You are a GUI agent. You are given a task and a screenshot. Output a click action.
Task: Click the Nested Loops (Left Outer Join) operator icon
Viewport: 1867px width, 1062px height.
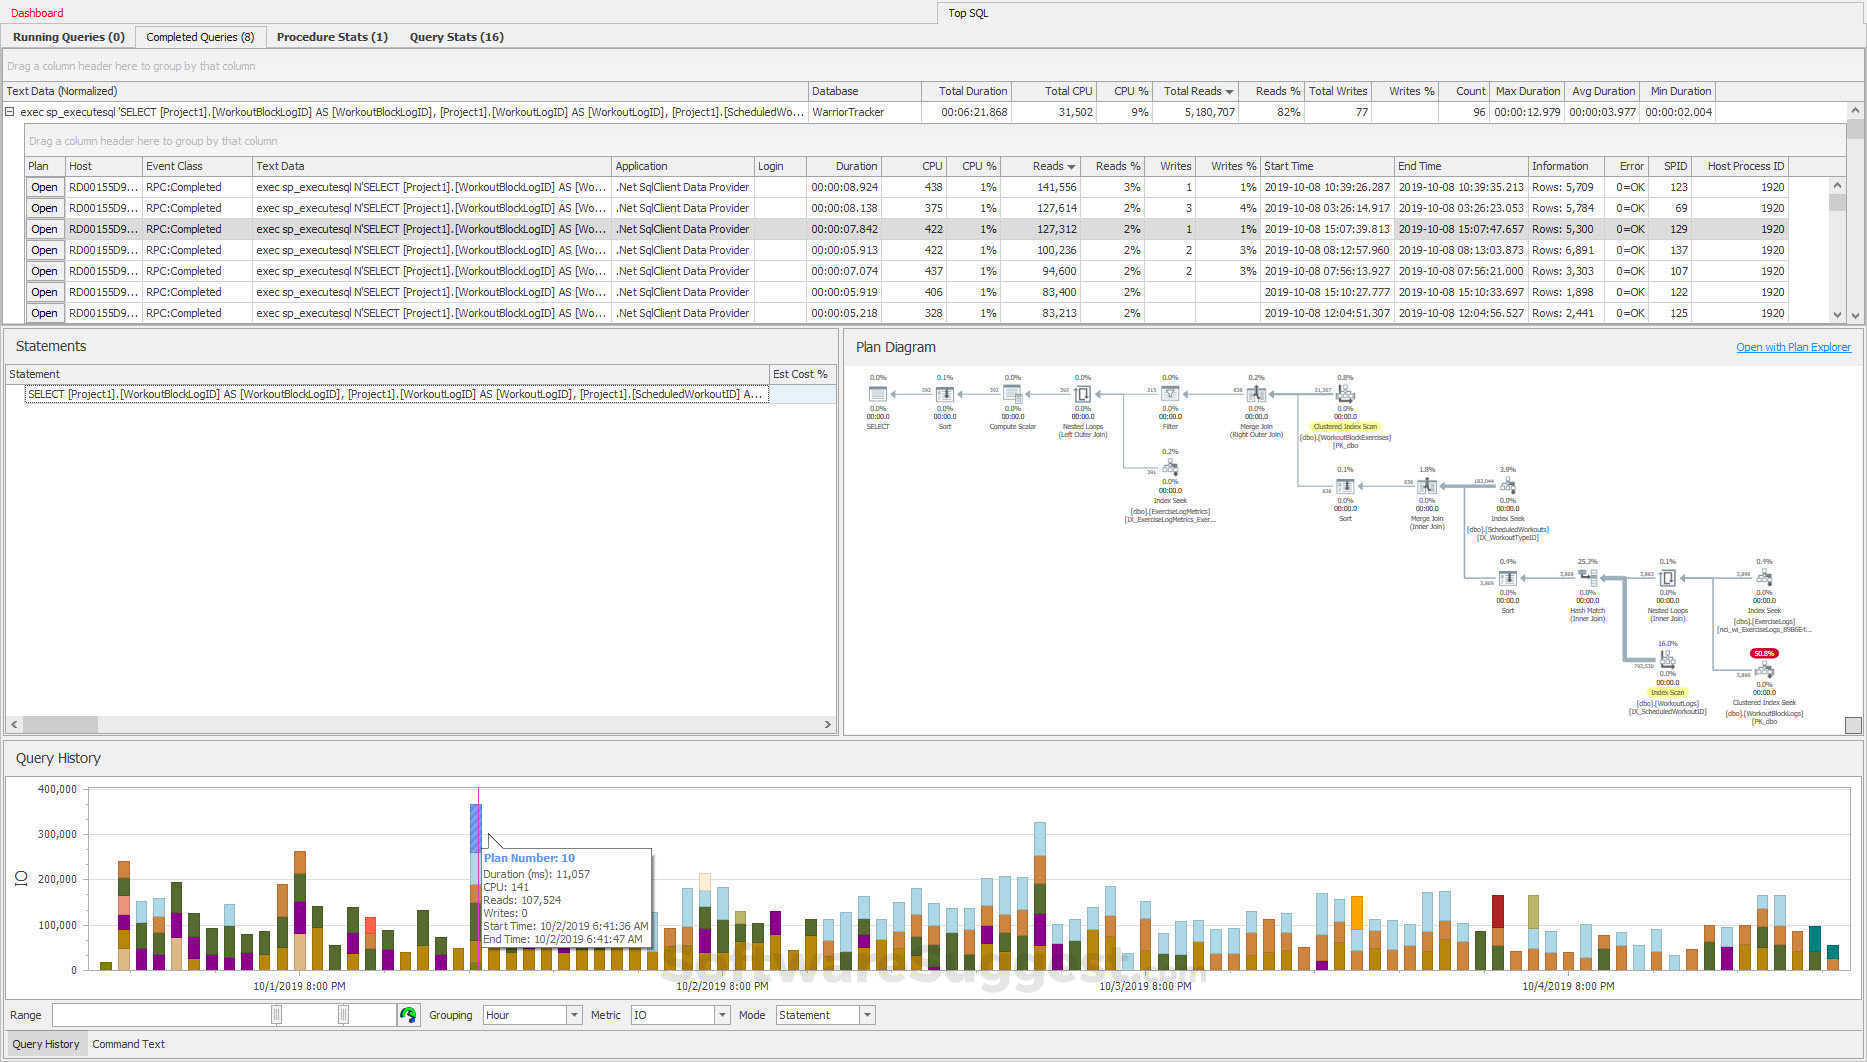click(x=1082, y=394)
